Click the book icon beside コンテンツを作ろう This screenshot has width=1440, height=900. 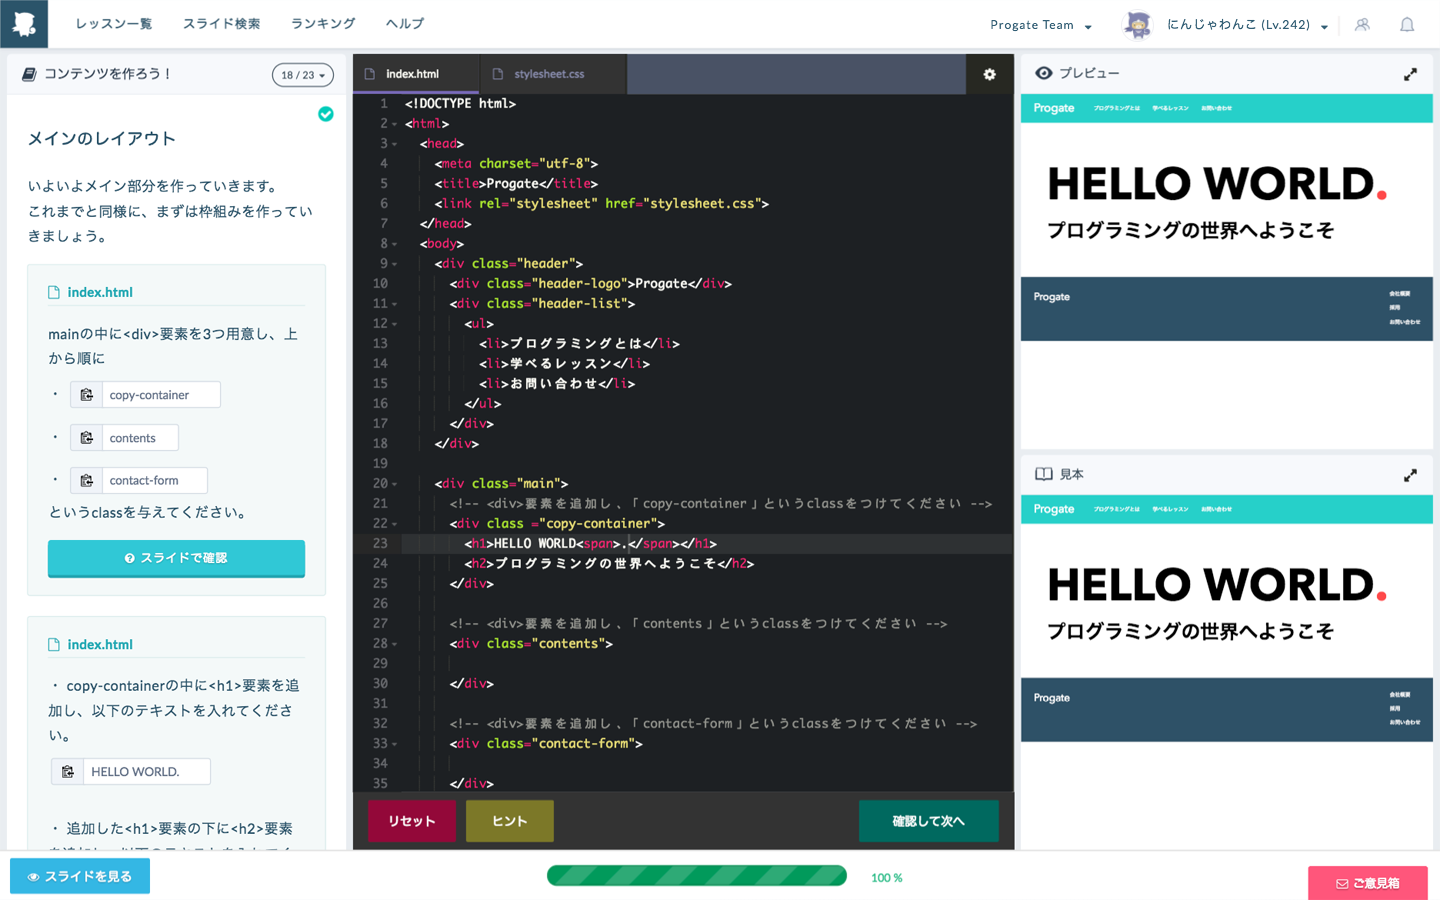pos(29,74)
